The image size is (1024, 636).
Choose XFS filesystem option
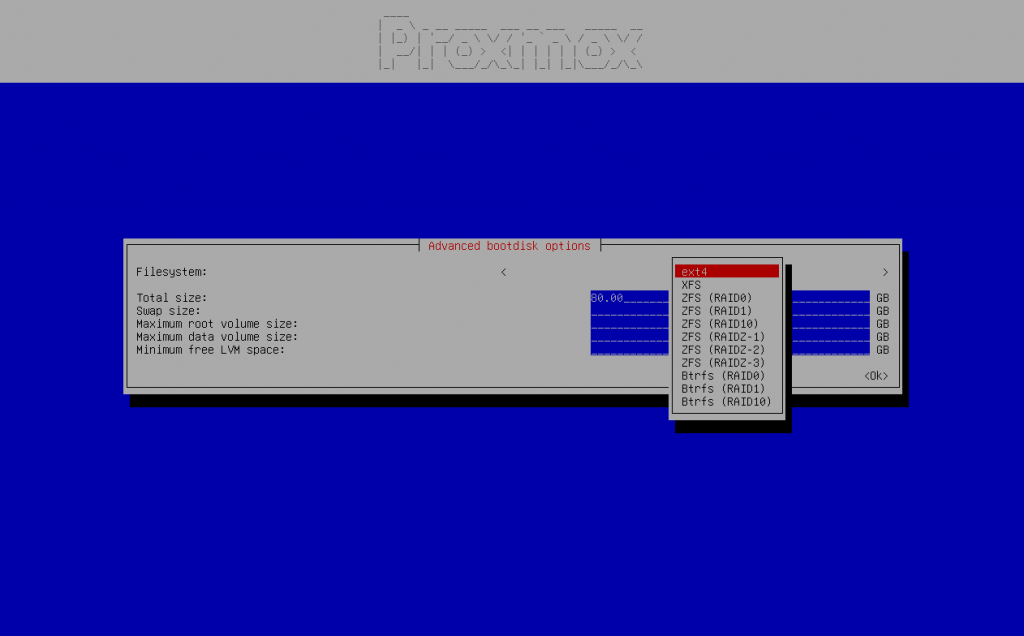point(690,285)
